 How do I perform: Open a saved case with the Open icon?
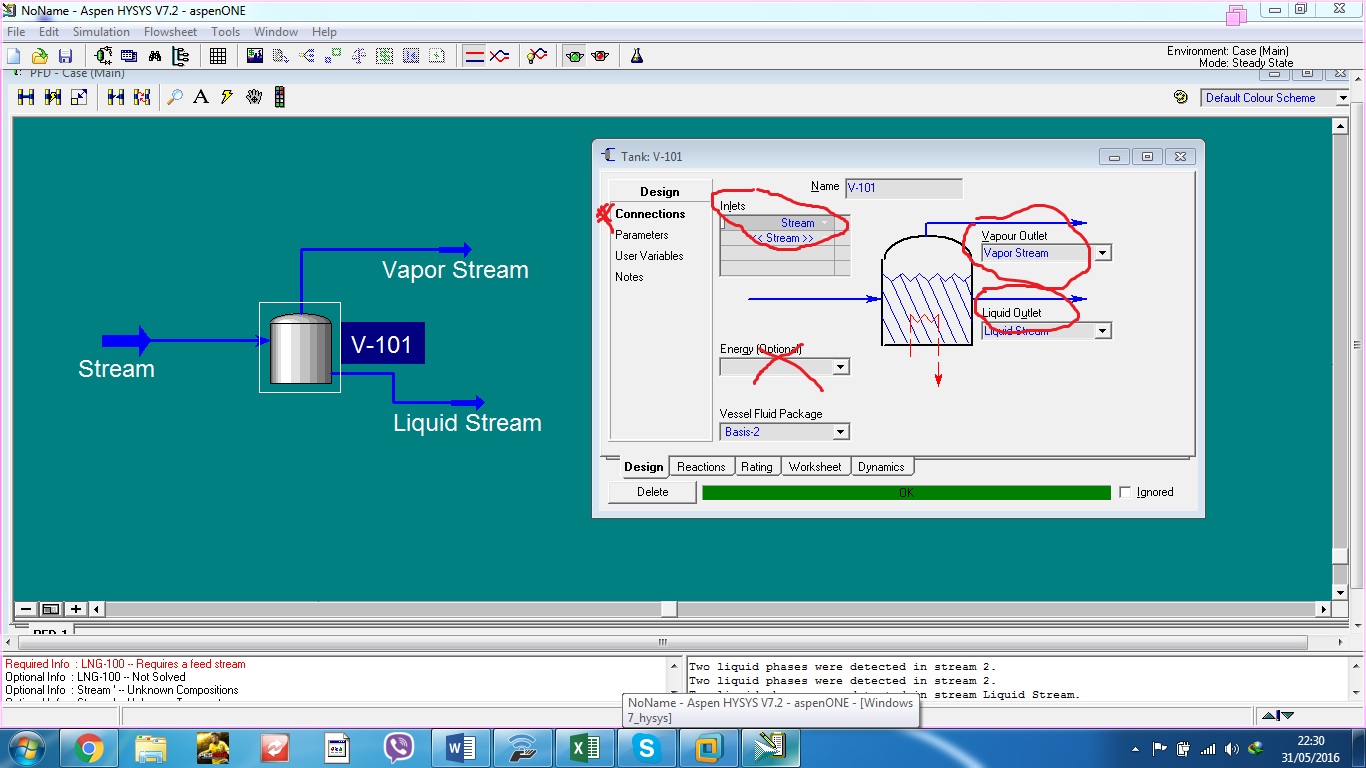click(39, 55)
